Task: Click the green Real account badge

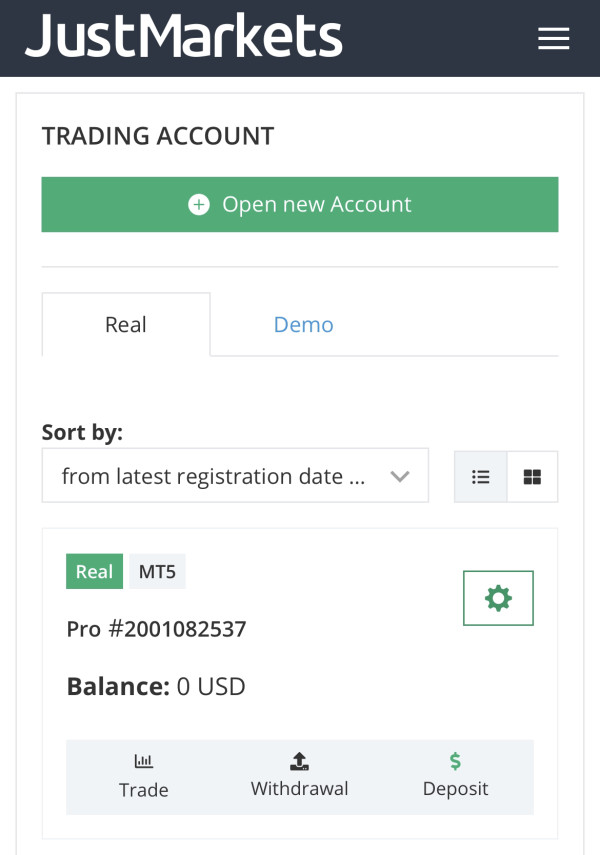Action: pos(94,571)
